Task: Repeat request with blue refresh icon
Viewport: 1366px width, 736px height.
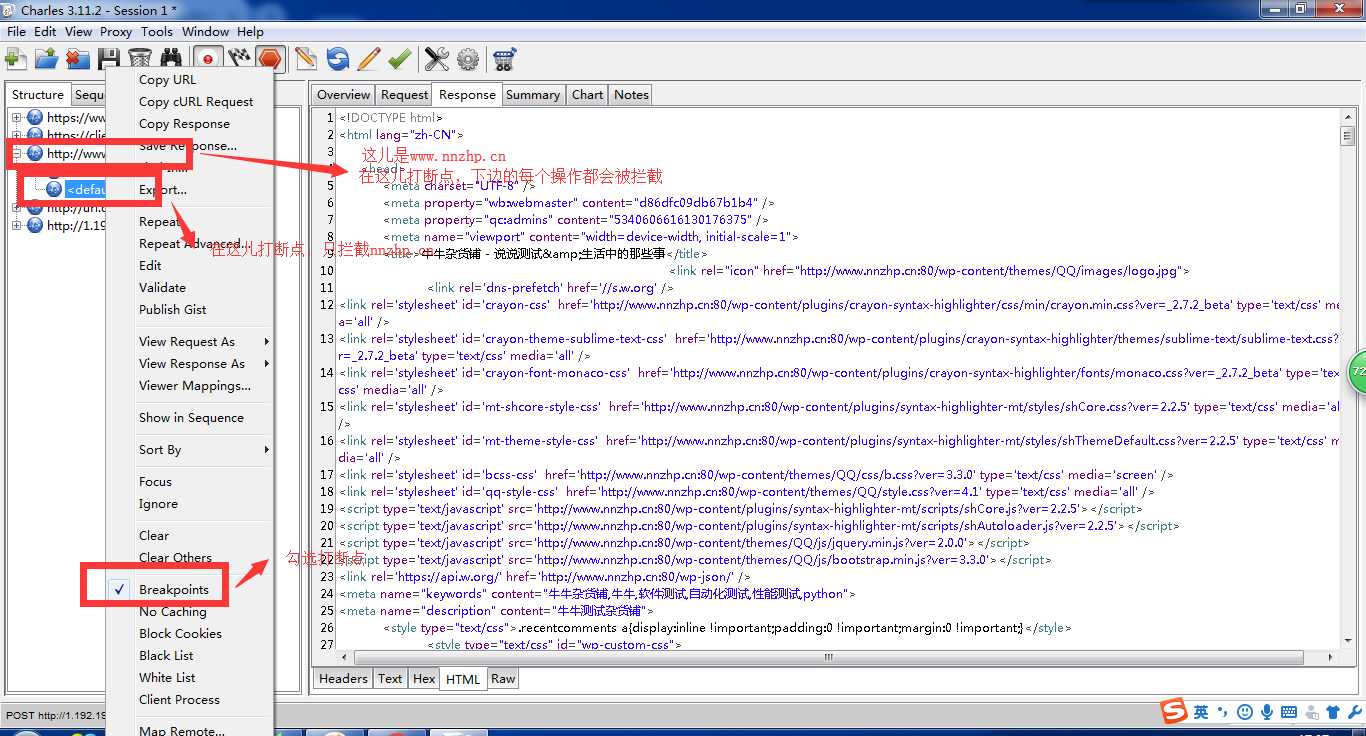Action: 337,59
